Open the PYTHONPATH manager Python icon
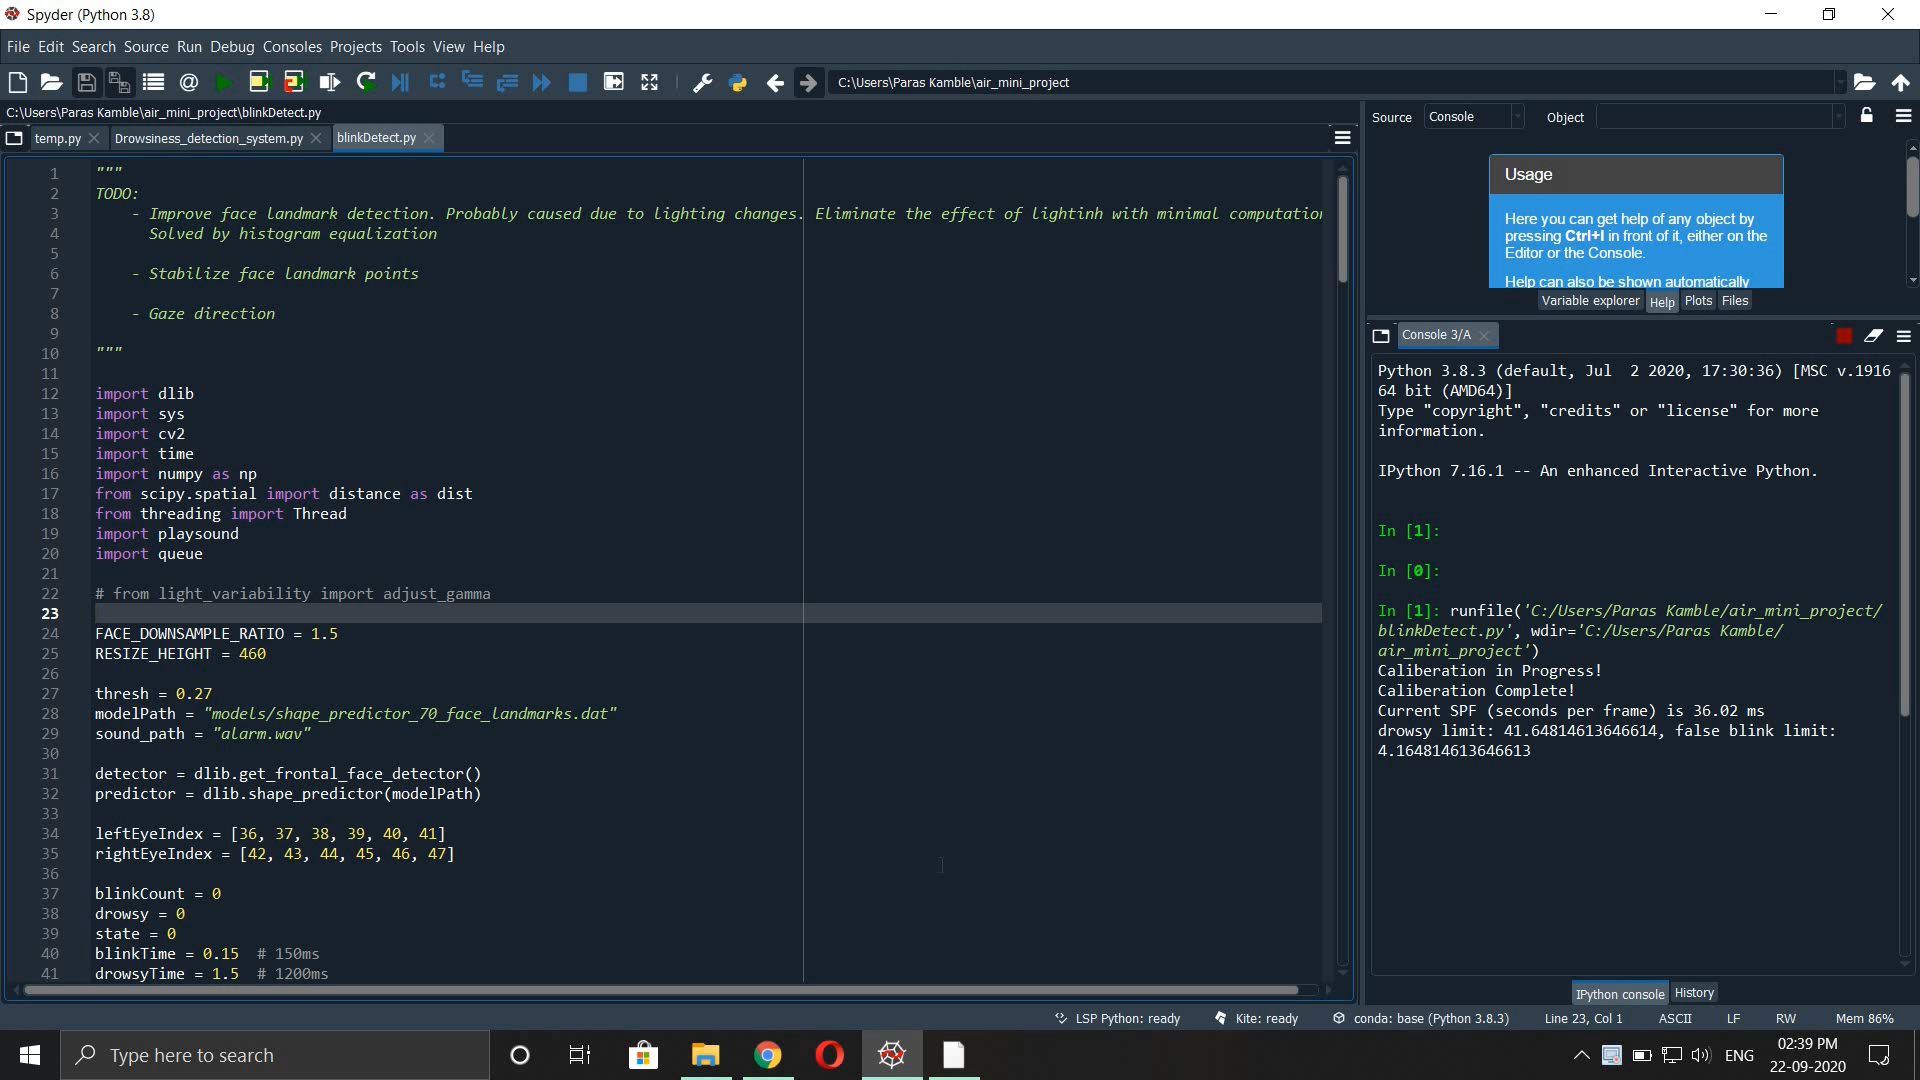The image size is (1920, 1080). pos(739,82)
